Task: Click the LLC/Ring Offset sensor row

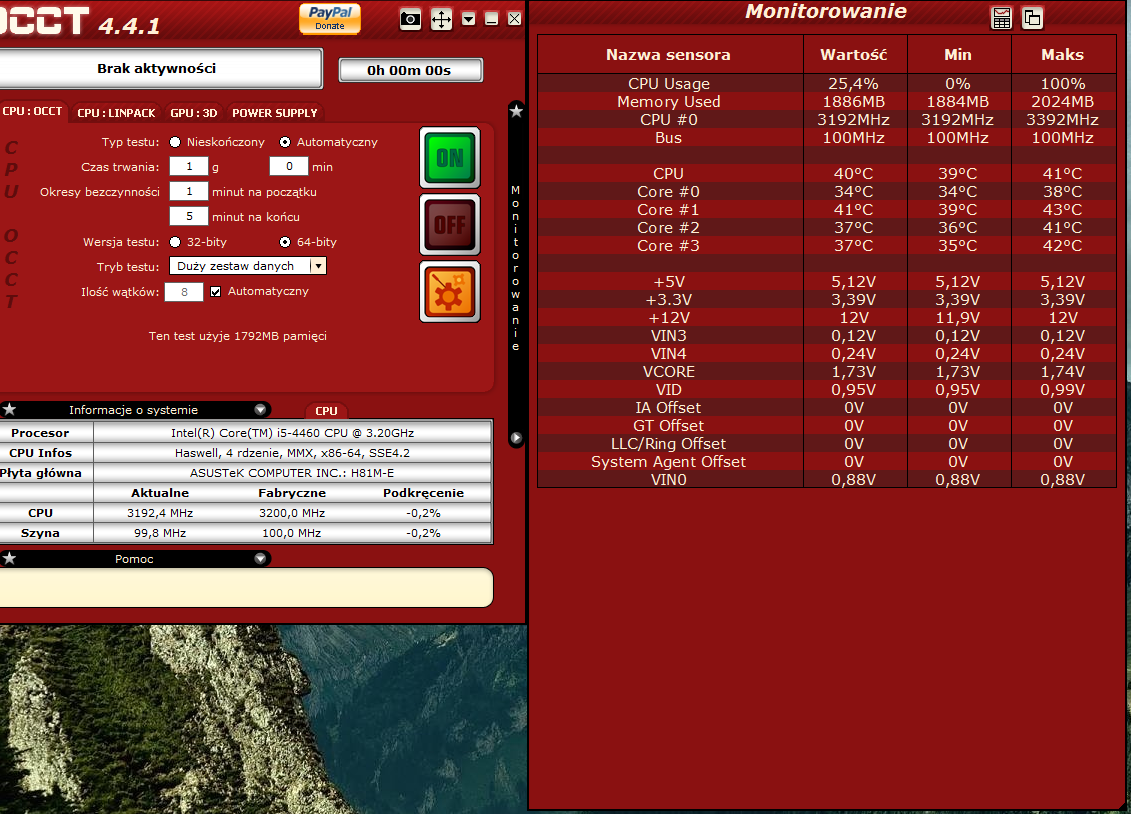Action: click(x=827, y=444)
